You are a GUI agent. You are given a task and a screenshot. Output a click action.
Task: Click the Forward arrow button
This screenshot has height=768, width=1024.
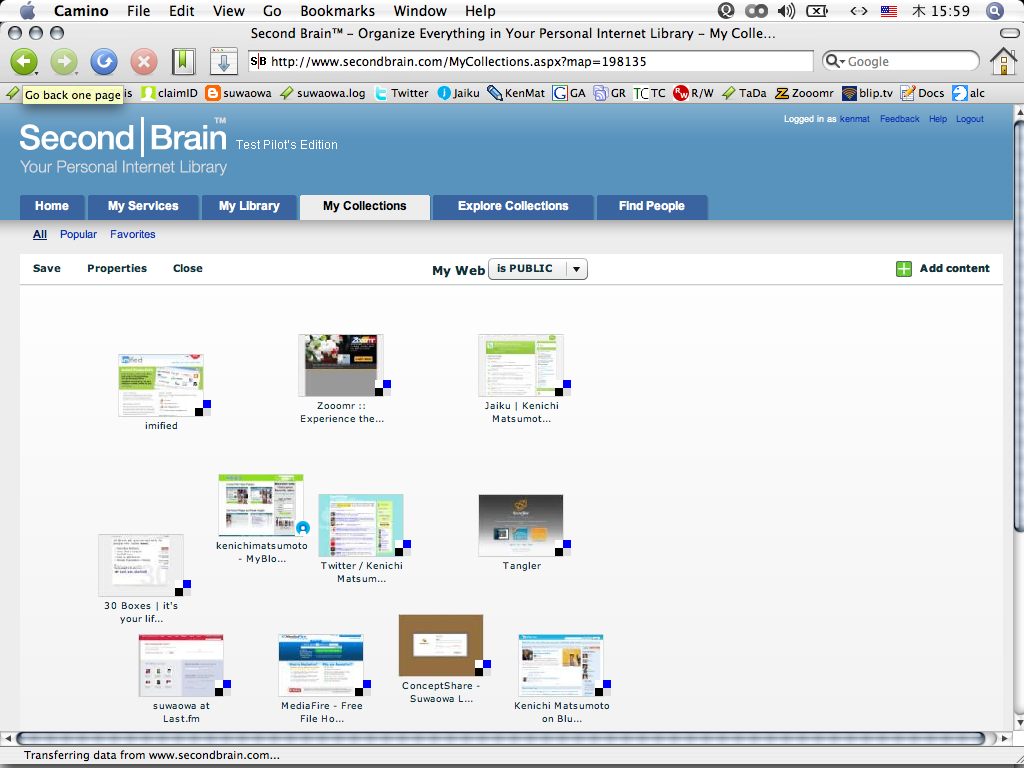tap(64, 62)
